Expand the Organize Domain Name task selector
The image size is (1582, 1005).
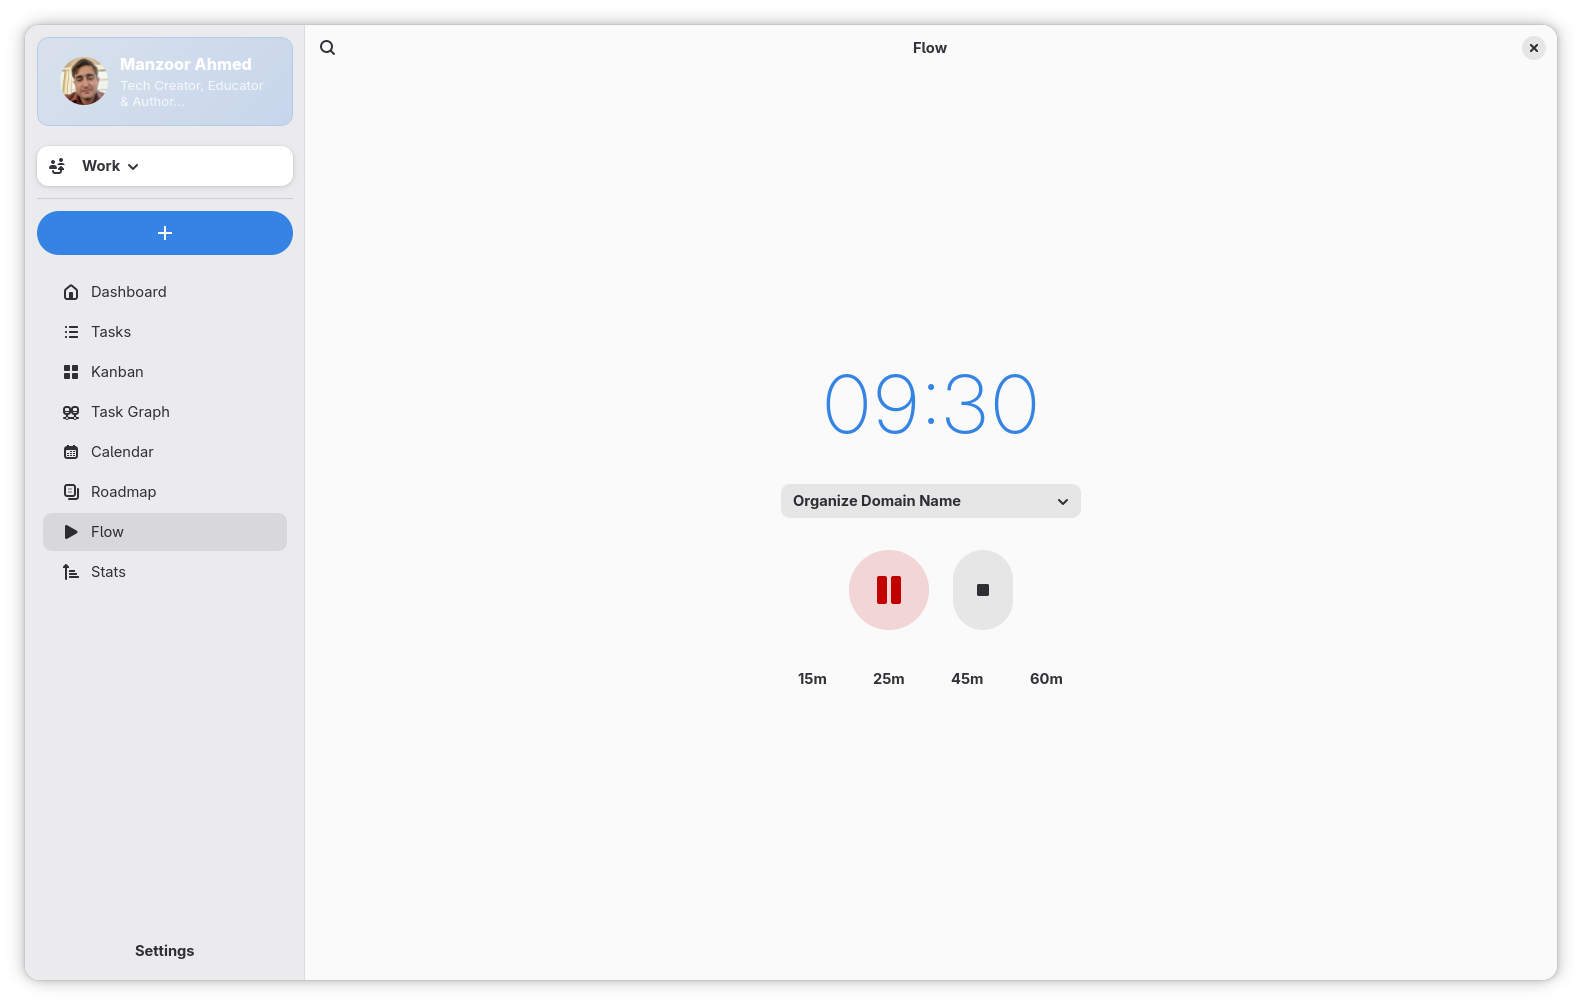click(930, 501)
